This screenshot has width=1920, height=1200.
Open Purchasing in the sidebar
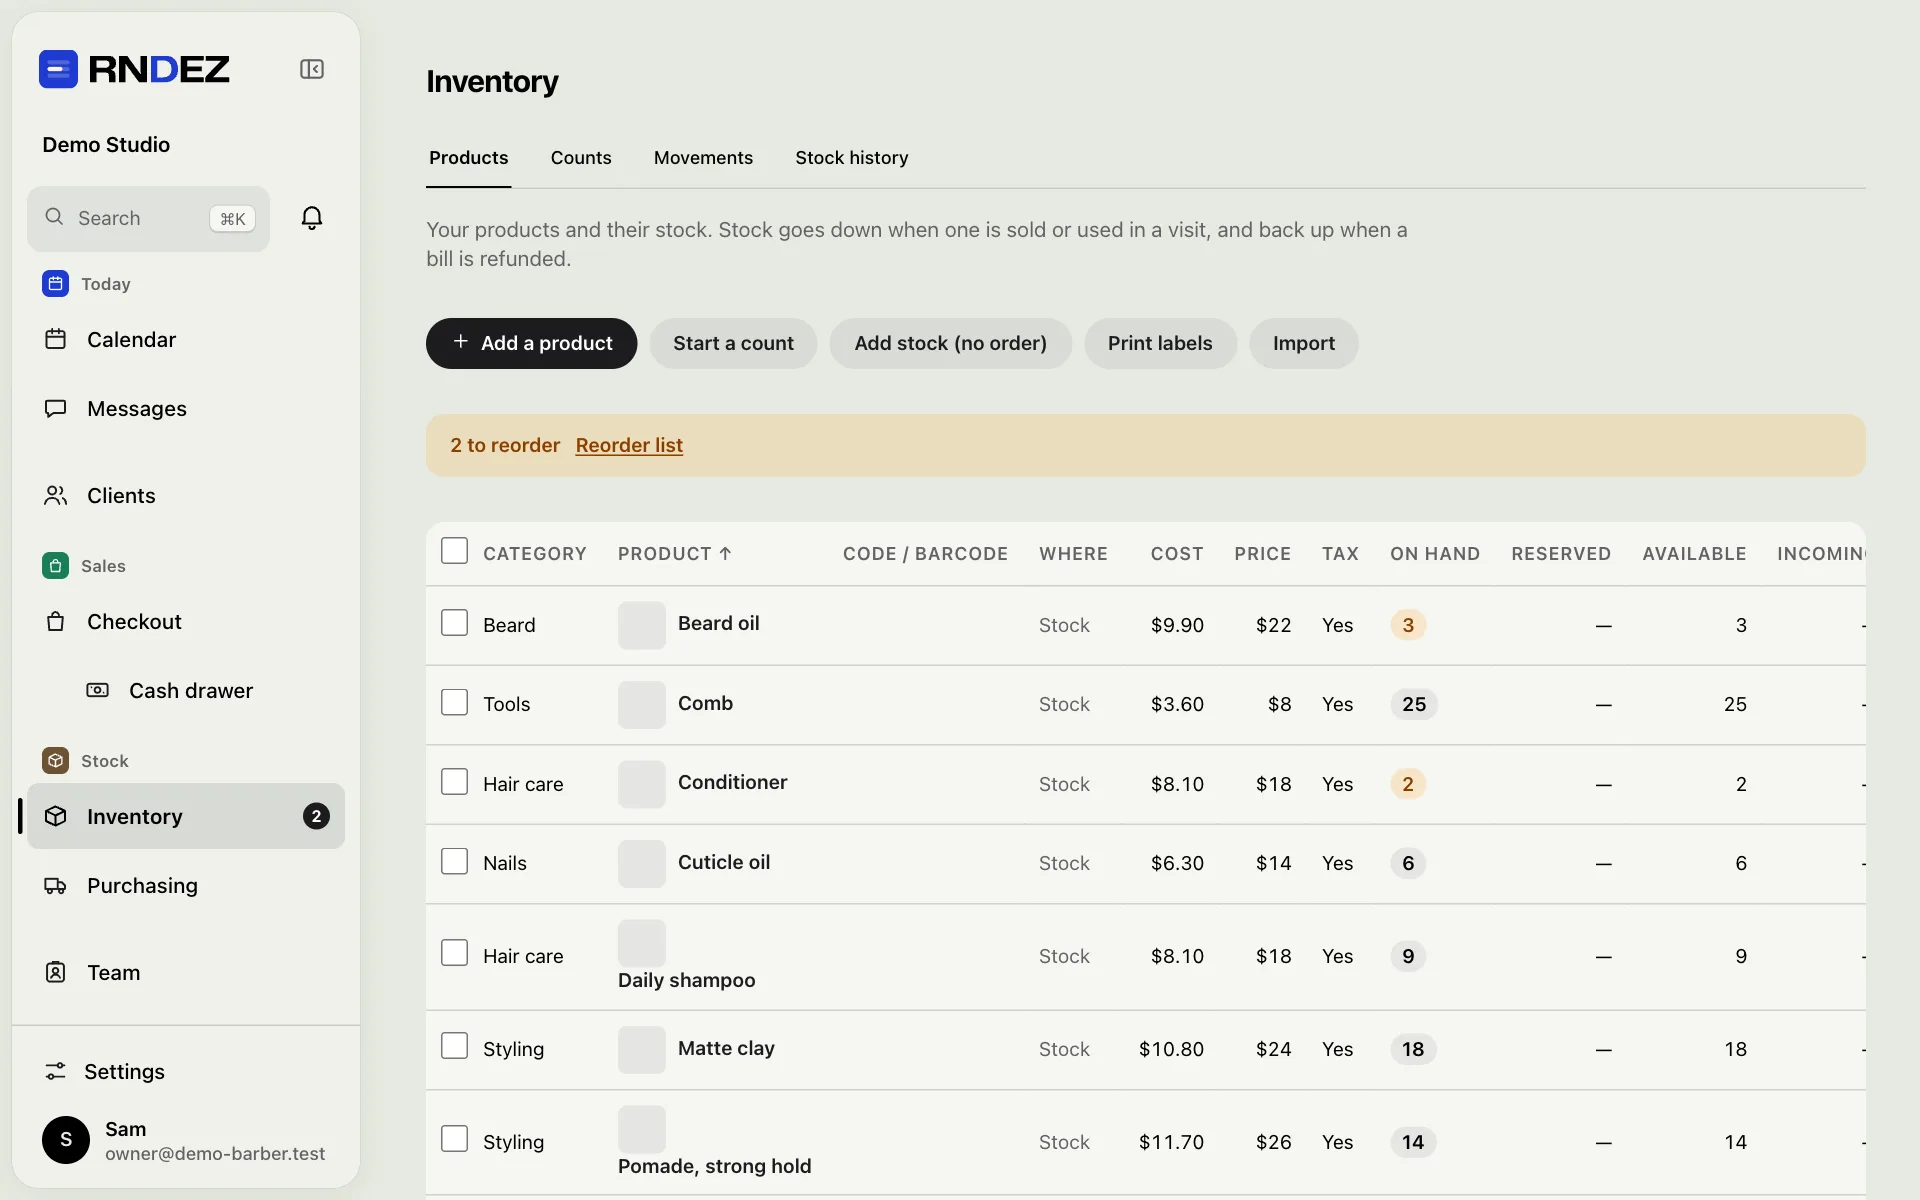(186, 886)
